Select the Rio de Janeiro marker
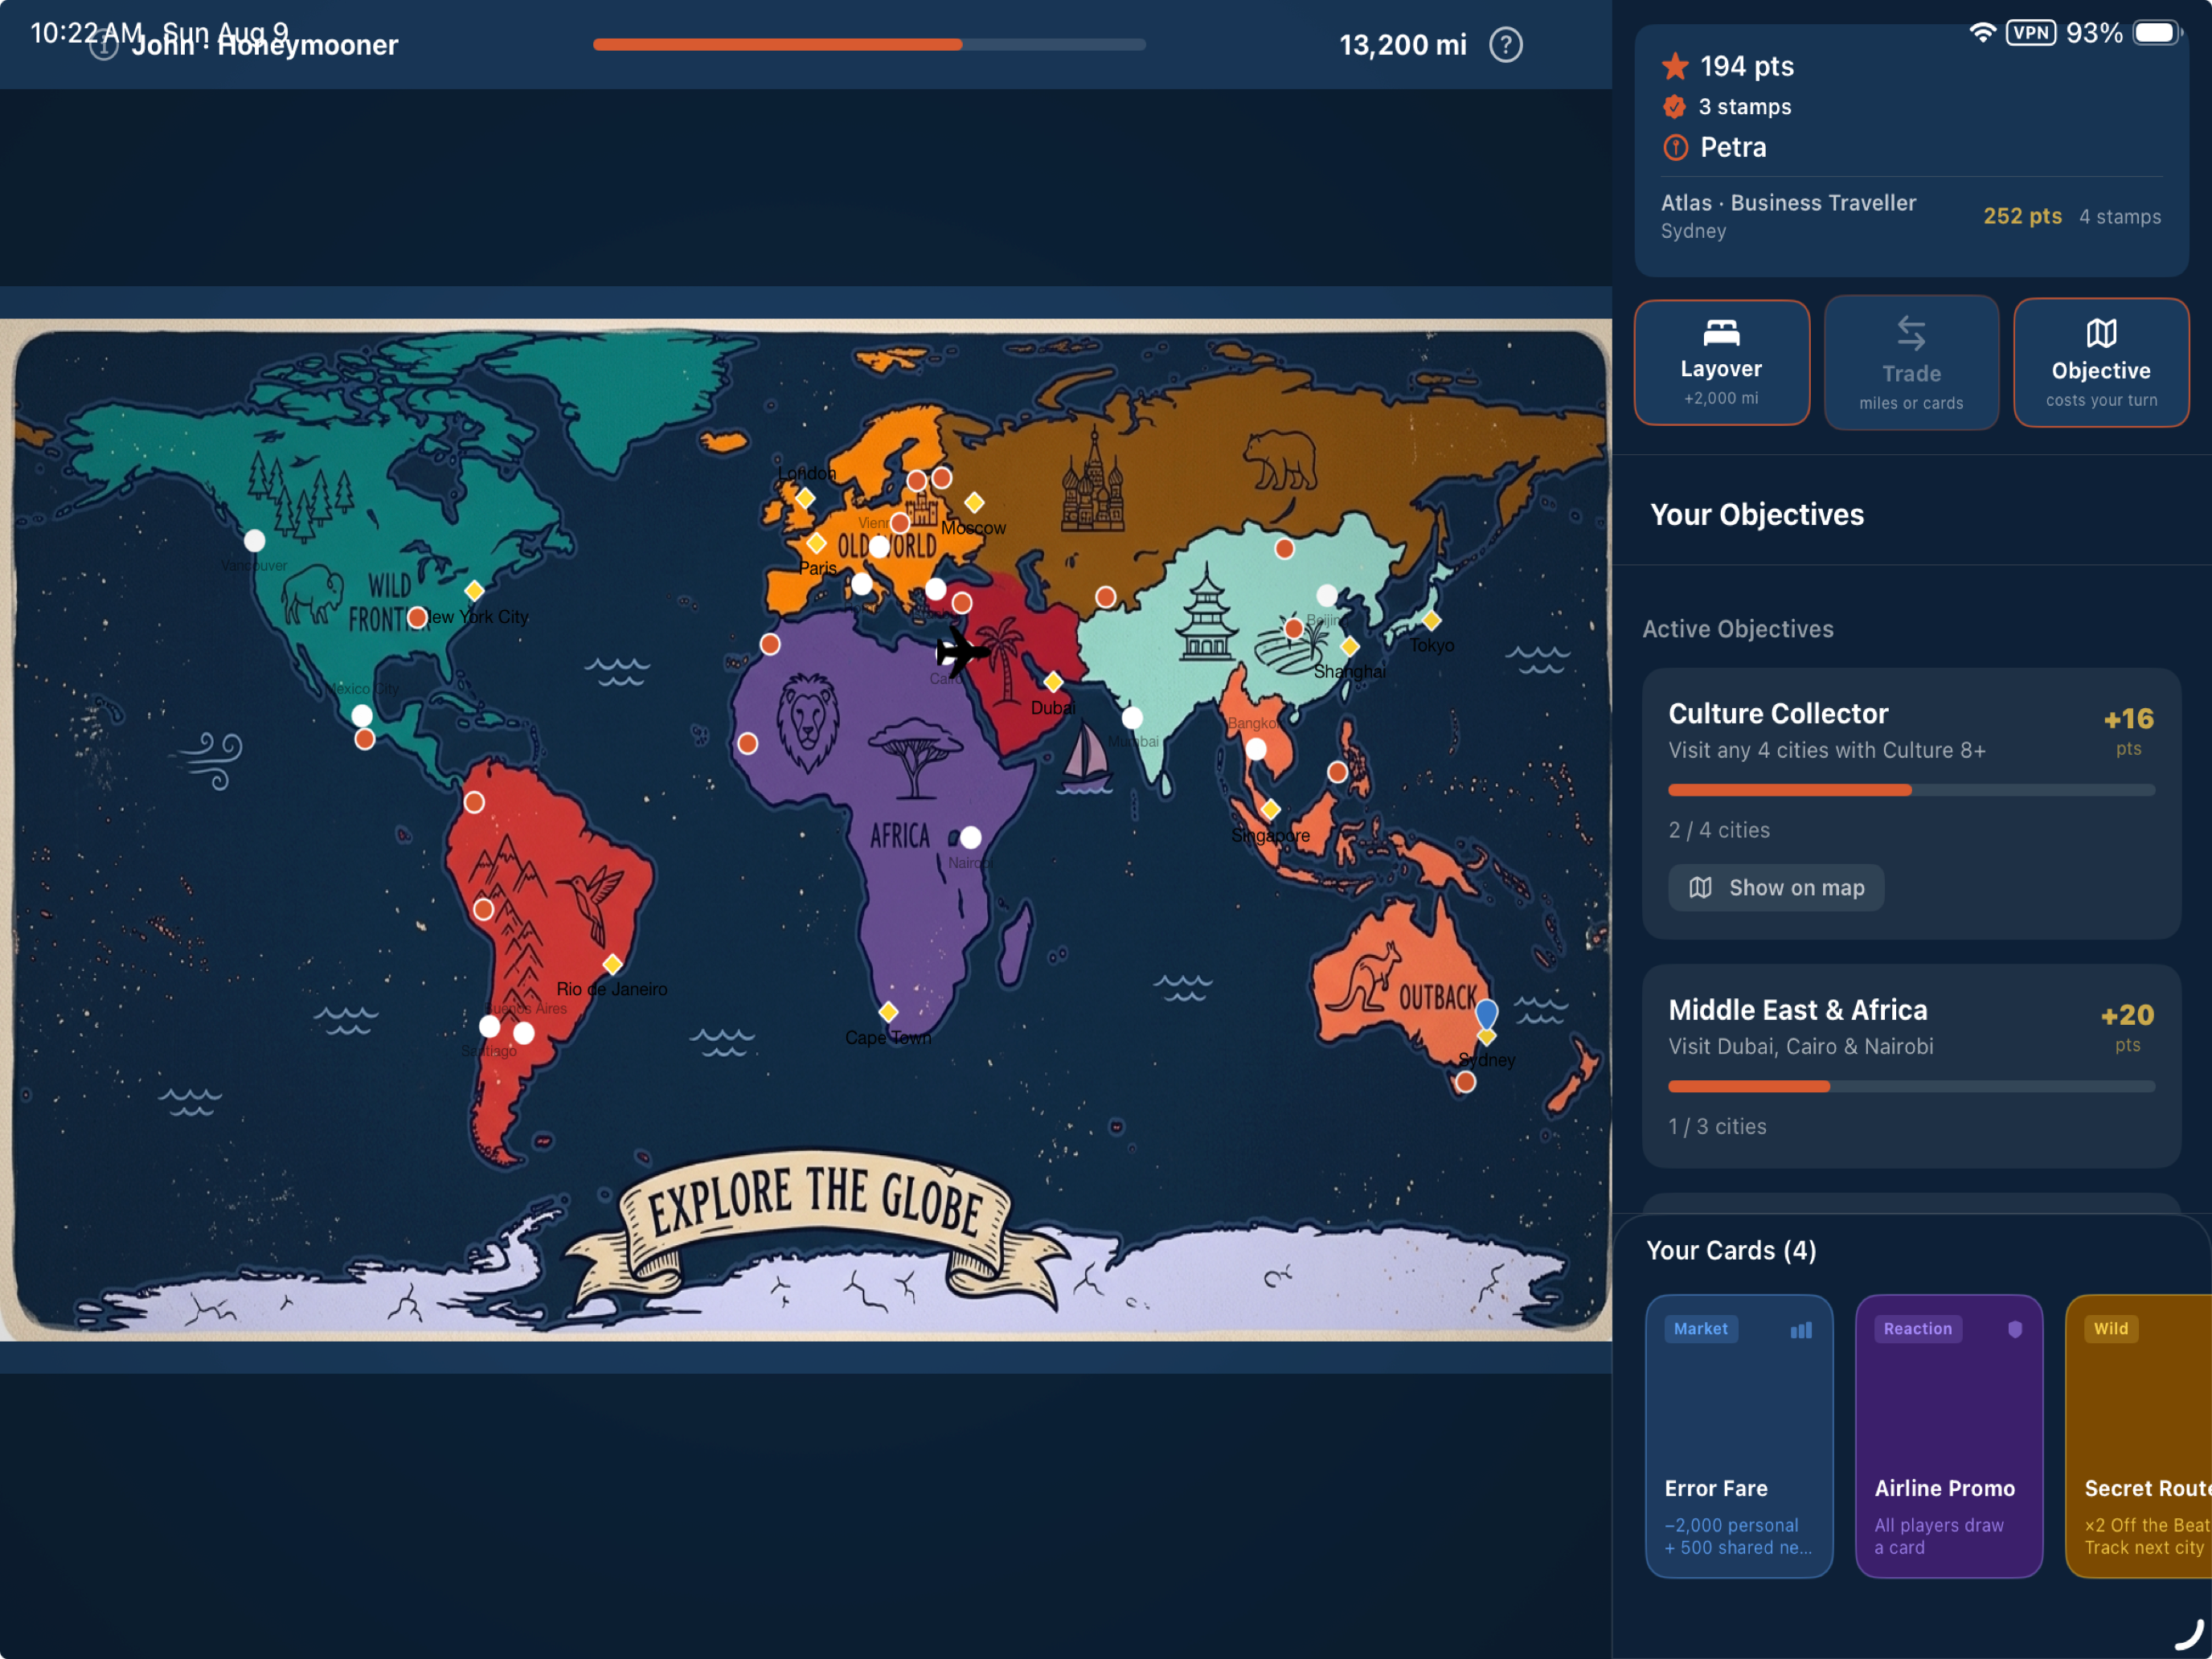This screenshot has width=2212, height=1659. coord(612,964)
